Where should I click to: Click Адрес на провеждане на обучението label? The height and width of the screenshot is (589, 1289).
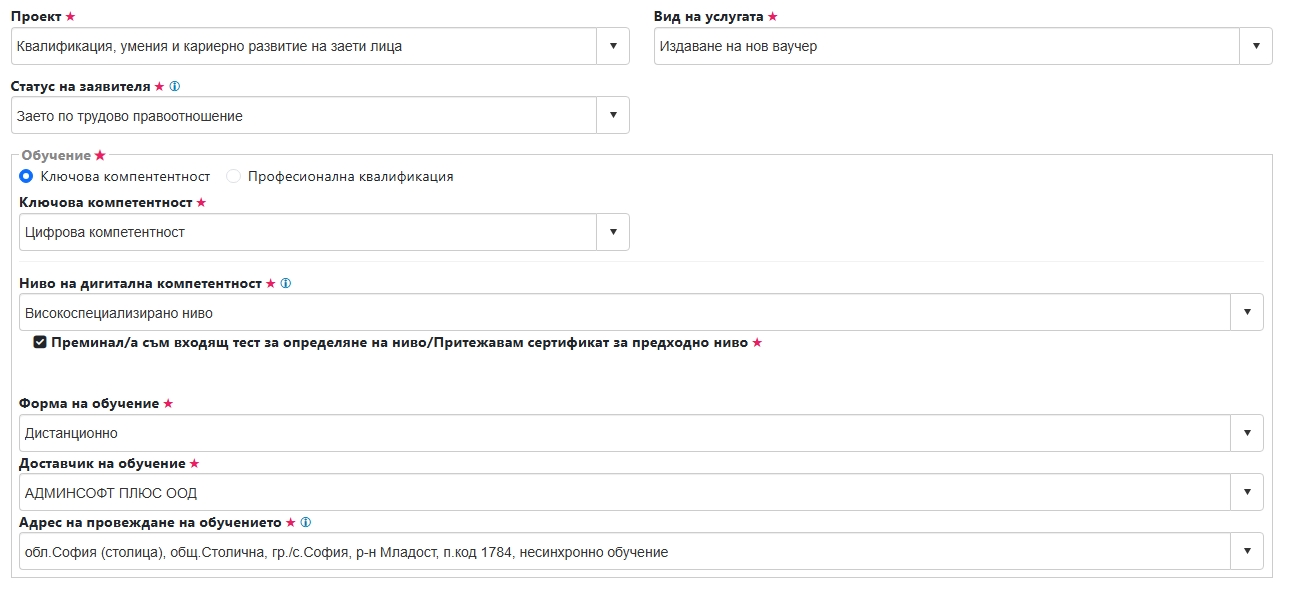[150, 522]
